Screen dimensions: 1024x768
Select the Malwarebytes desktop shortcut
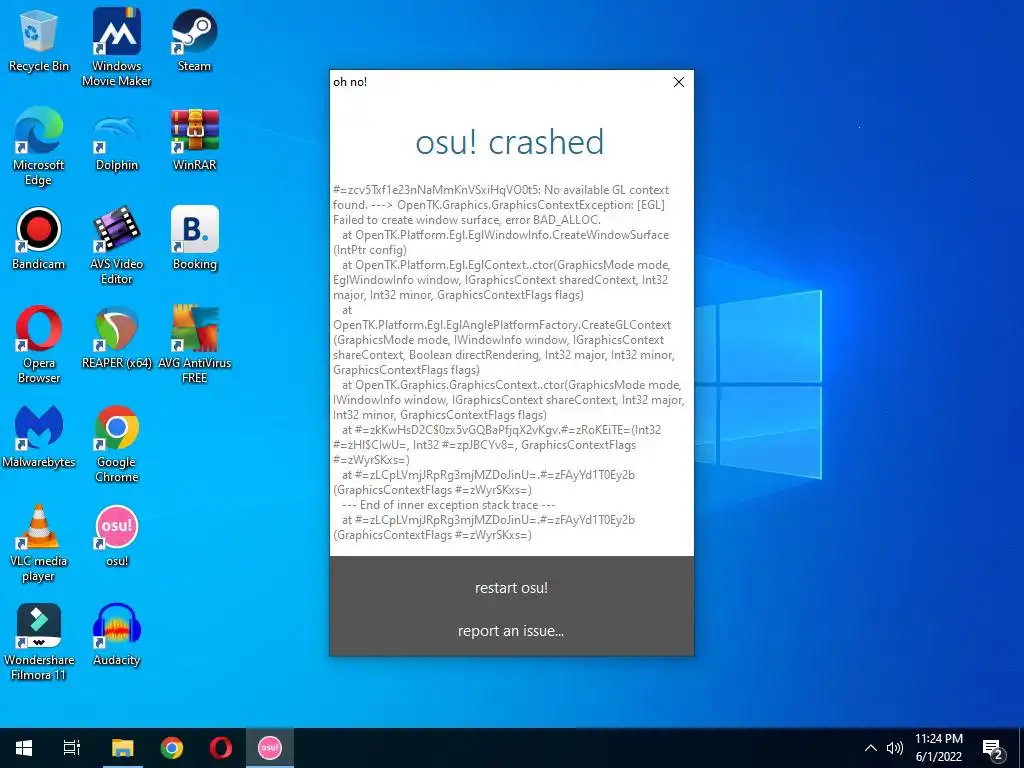(39, 437)
